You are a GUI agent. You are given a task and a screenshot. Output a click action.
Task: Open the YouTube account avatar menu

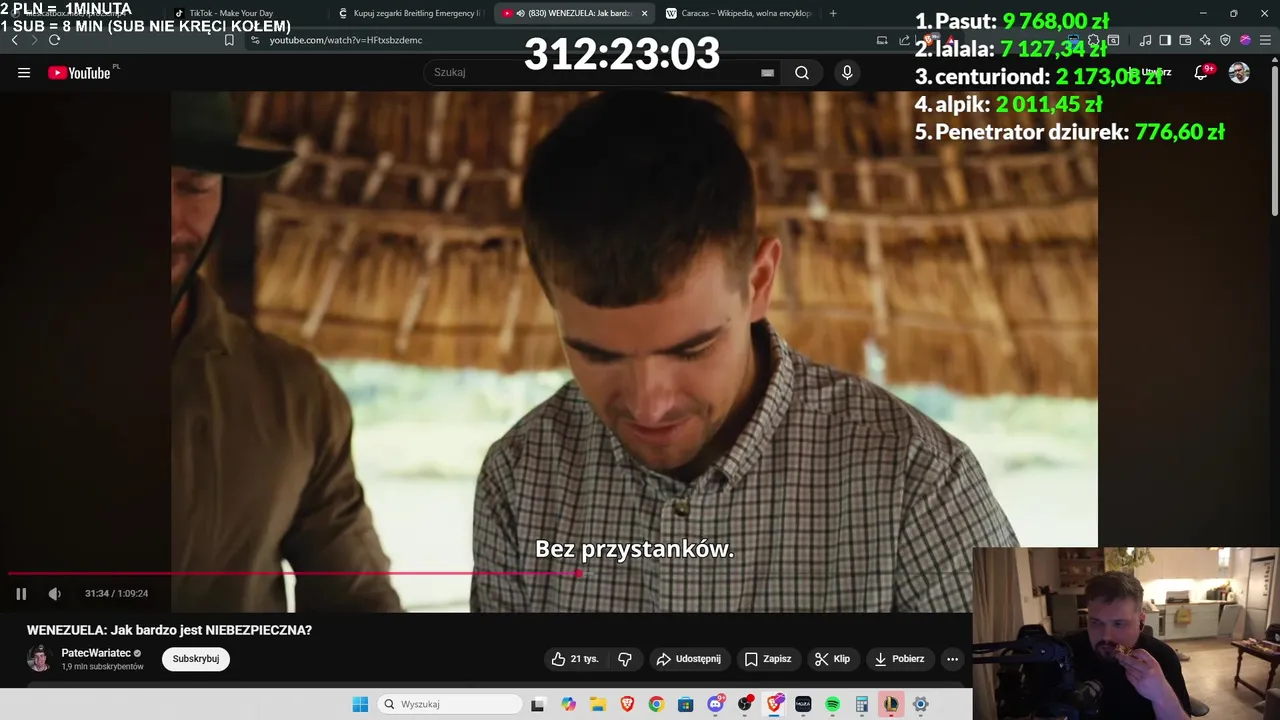pyautogui.click(x=1239, y=73)
